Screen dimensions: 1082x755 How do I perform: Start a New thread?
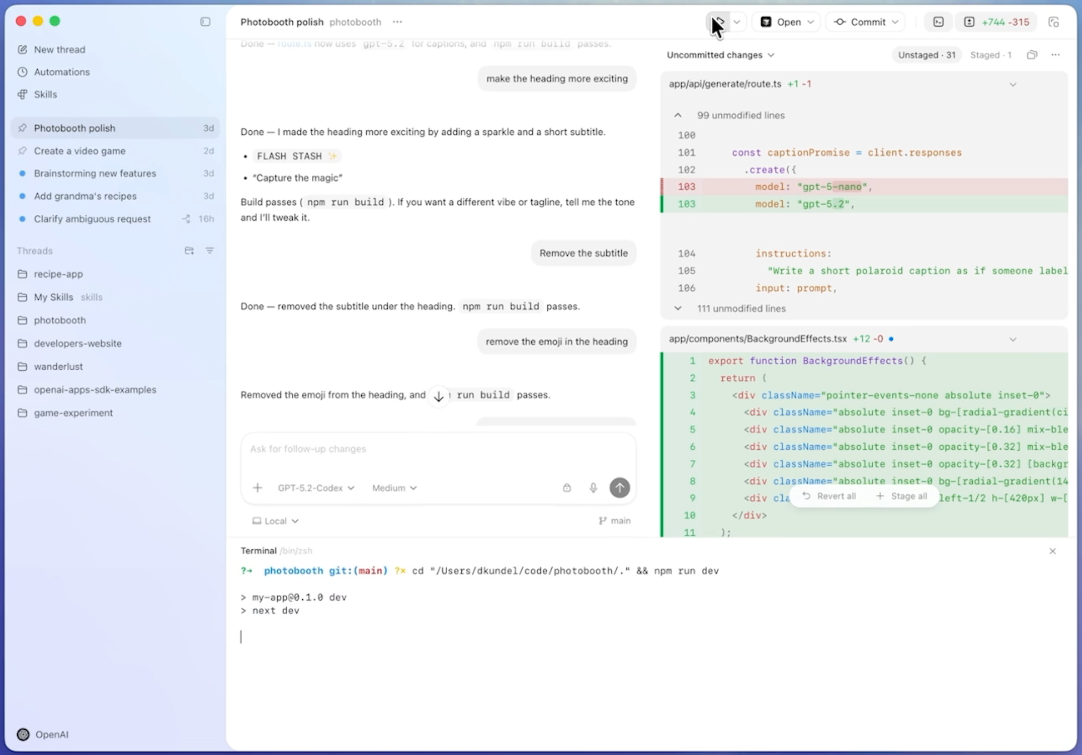[59, 50]
